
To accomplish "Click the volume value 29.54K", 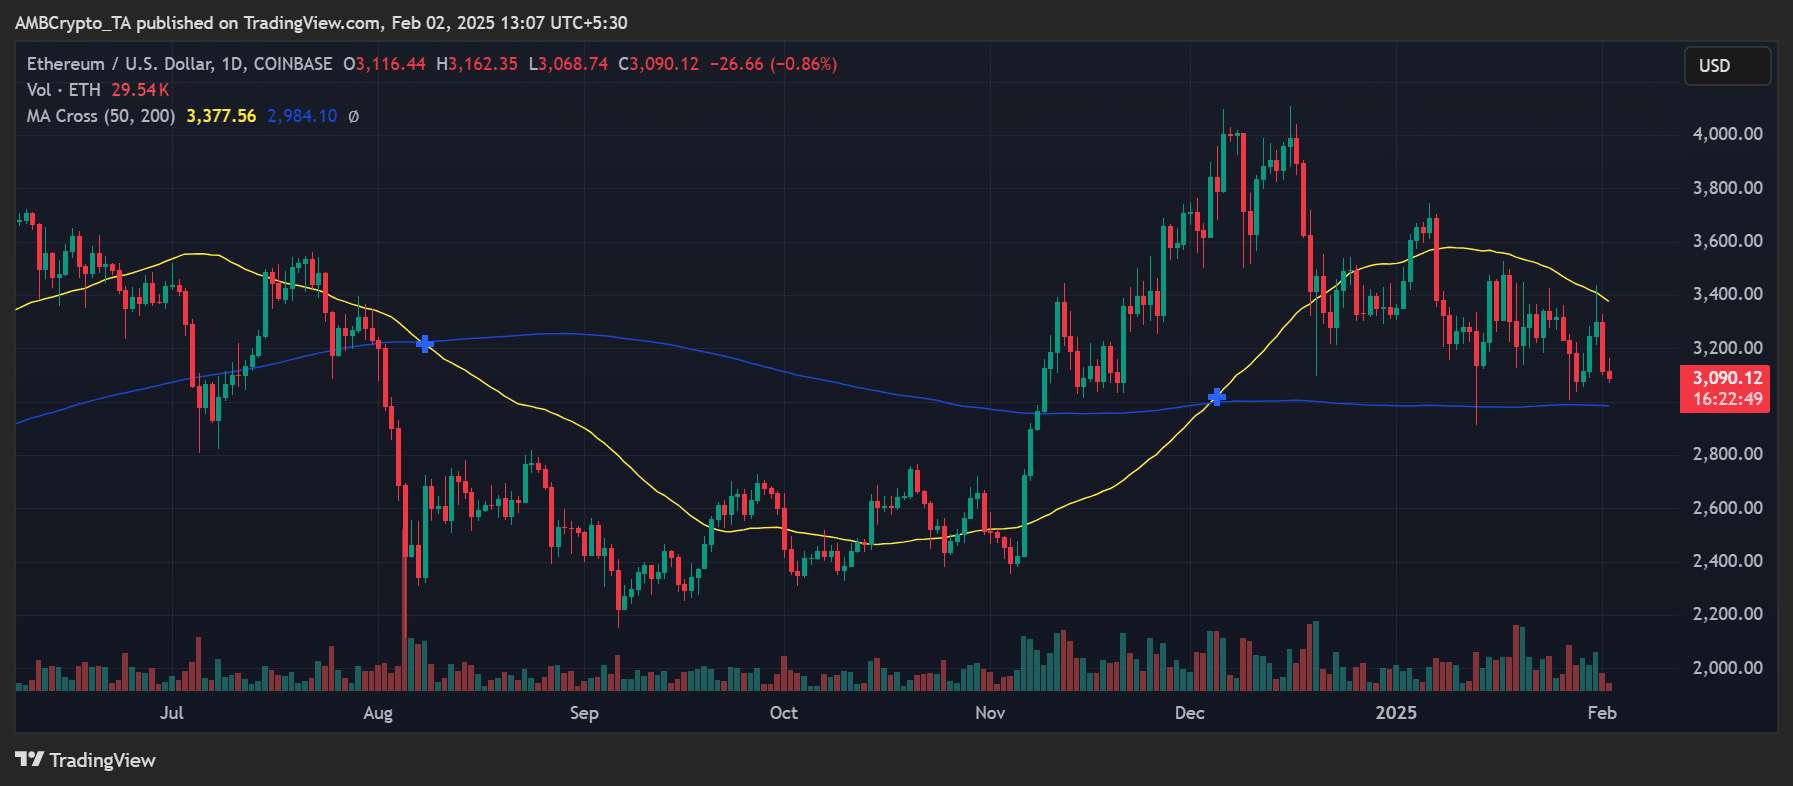I will click(x=140, y=90).
